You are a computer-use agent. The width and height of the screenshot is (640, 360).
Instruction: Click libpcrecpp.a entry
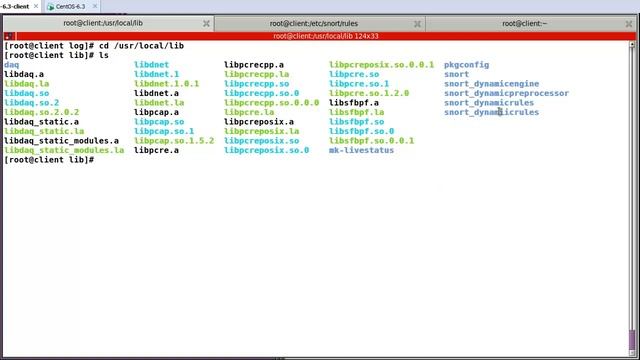click(254, 64)
